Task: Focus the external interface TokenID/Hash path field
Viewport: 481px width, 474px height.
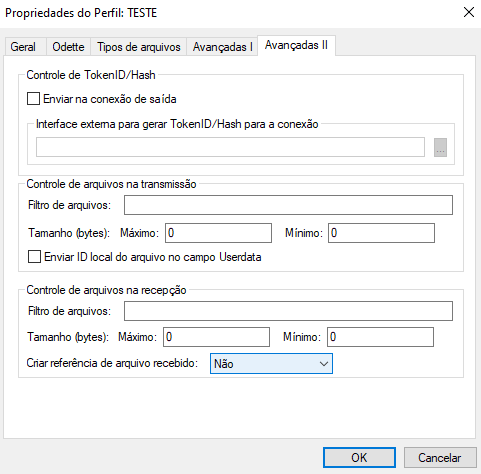Action: pyautogui.click(x=230, y=147)
